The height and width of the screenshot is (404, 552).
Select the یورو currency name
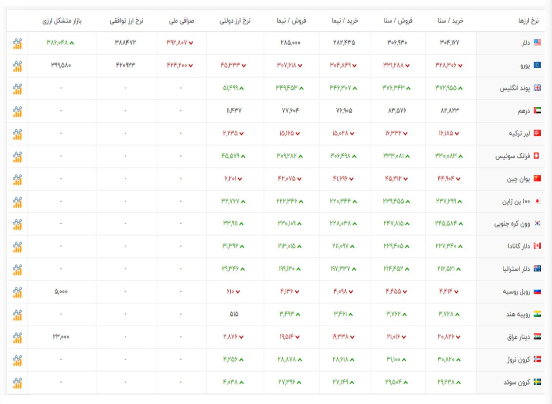coord(525,65)
